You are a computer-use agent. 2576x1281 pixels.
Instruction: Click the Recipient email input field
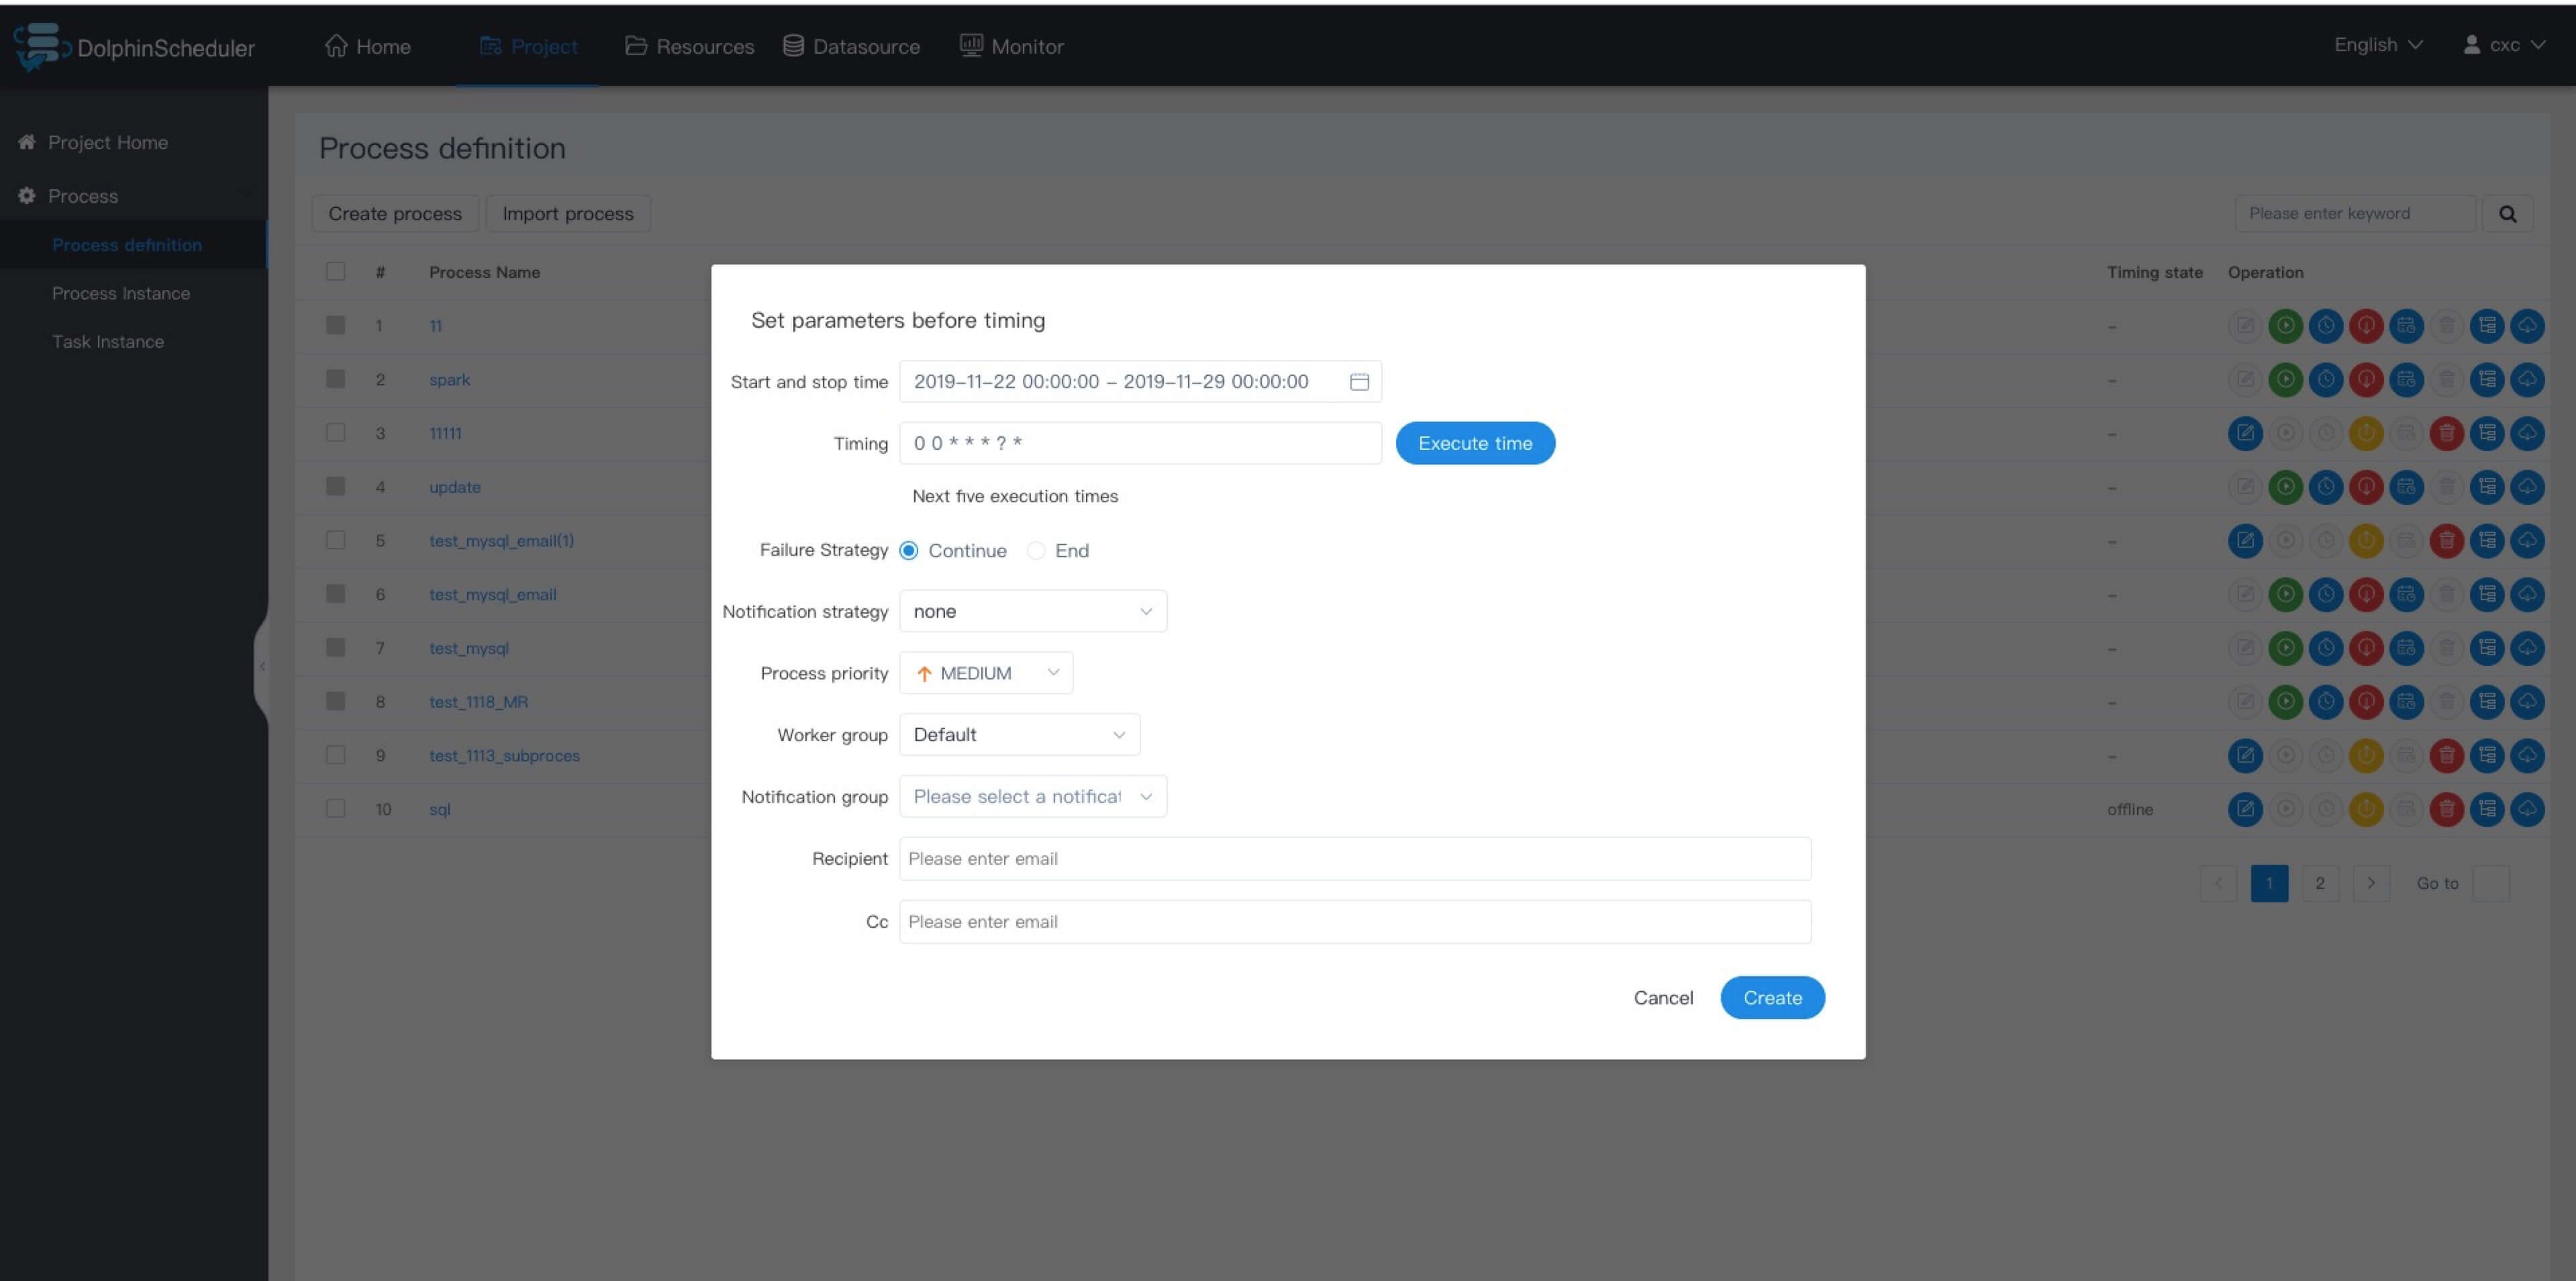point(1354,859)
